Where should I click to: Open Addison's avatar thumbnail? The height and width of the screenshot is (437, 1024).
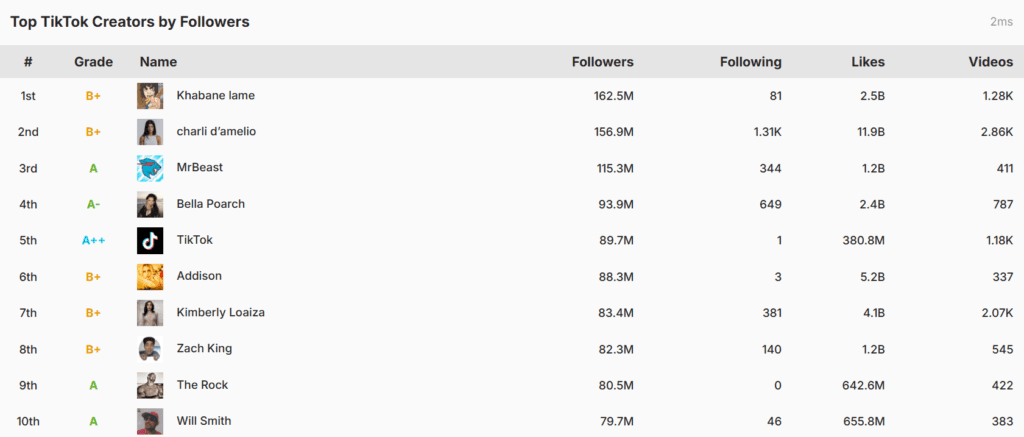click(150, 277)
